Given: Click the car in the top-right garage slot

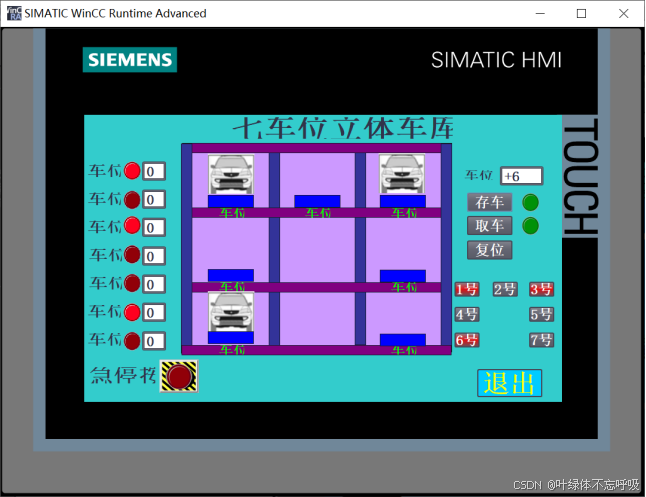Looking at the screenshot, I should click(402, 174).
